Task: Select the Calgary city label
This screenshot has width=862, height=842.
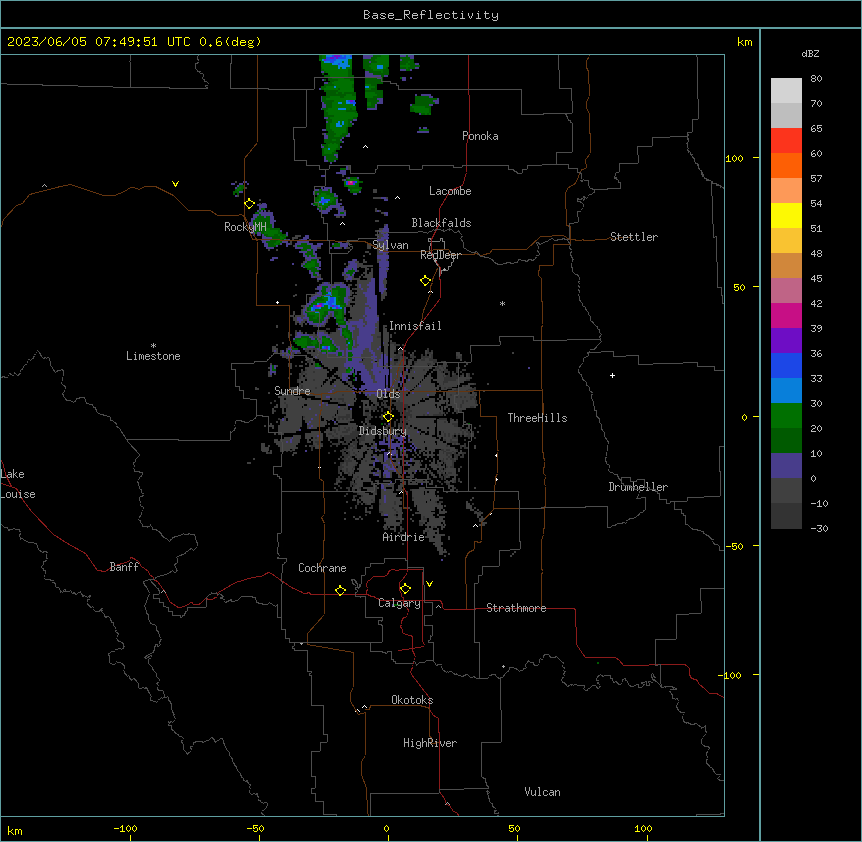Action: tap(399, 603)
